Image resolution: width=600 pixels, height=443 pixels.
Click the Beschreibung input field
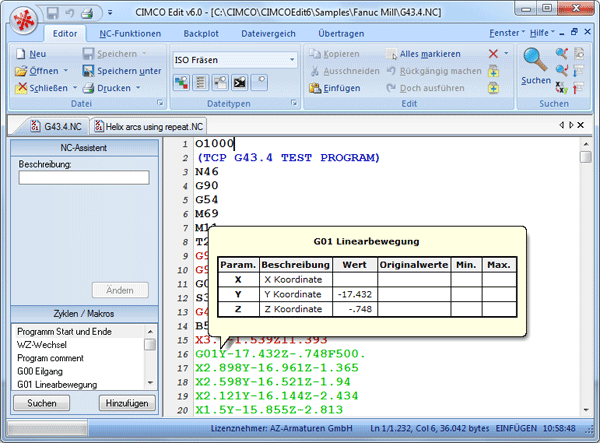[84, 178]
